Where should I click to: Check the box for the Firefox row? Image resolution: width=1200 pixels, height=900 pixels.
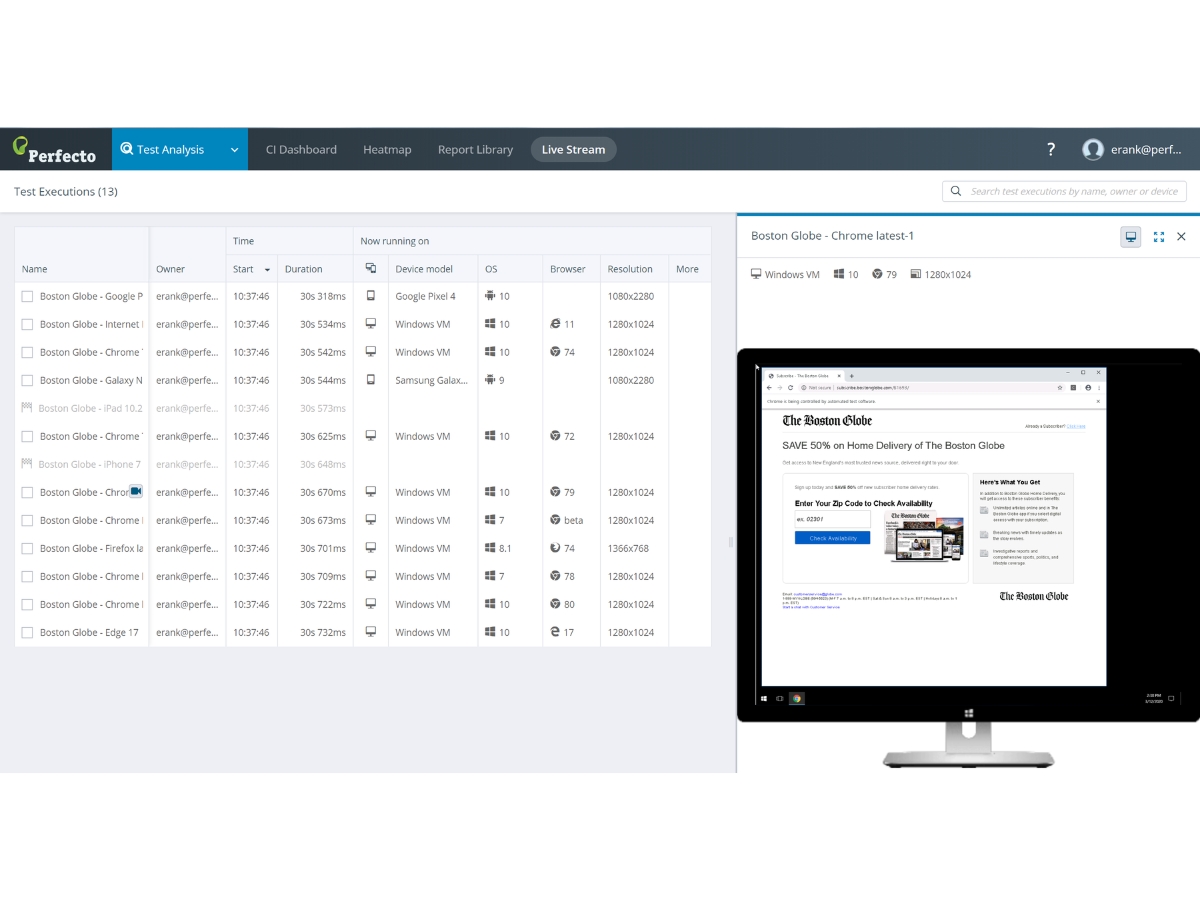(x=27, y=548)
